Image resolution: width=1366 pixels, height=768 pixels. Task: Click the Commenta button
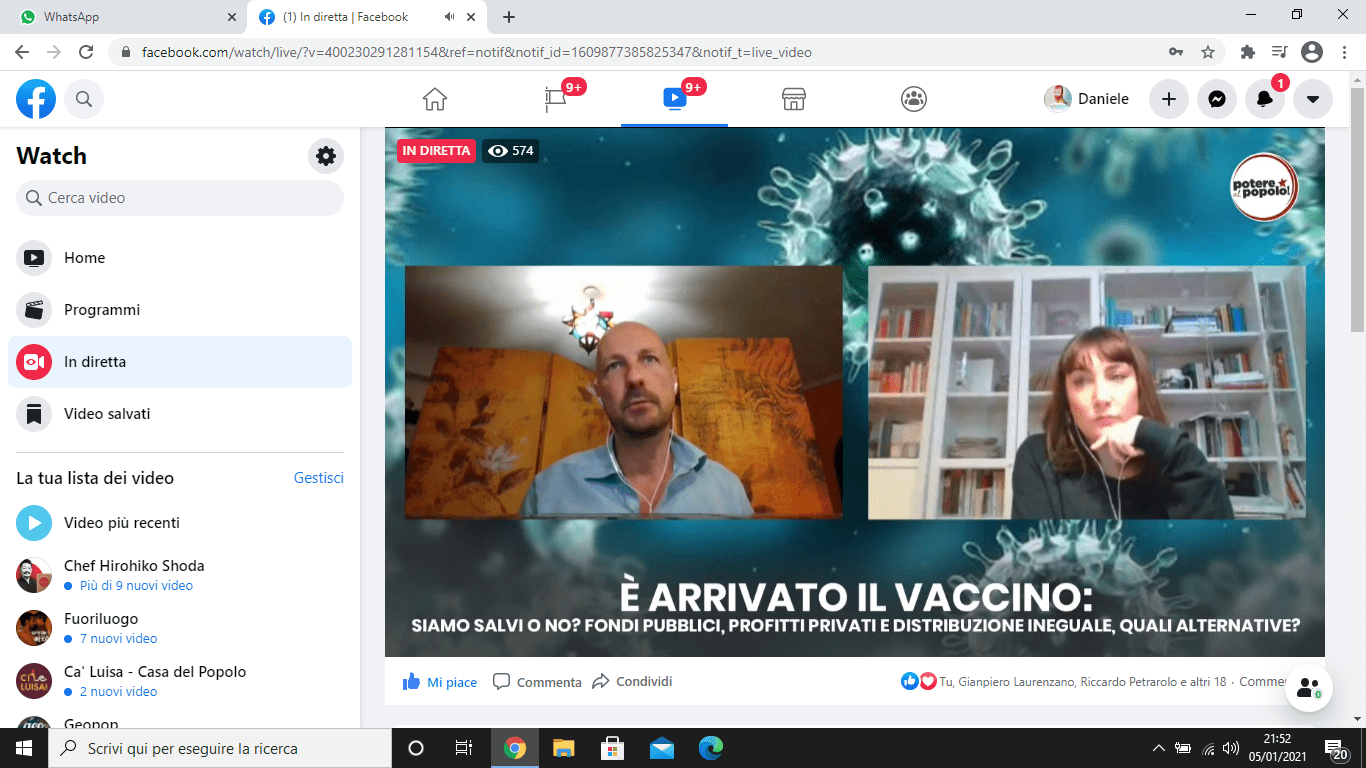537,682
